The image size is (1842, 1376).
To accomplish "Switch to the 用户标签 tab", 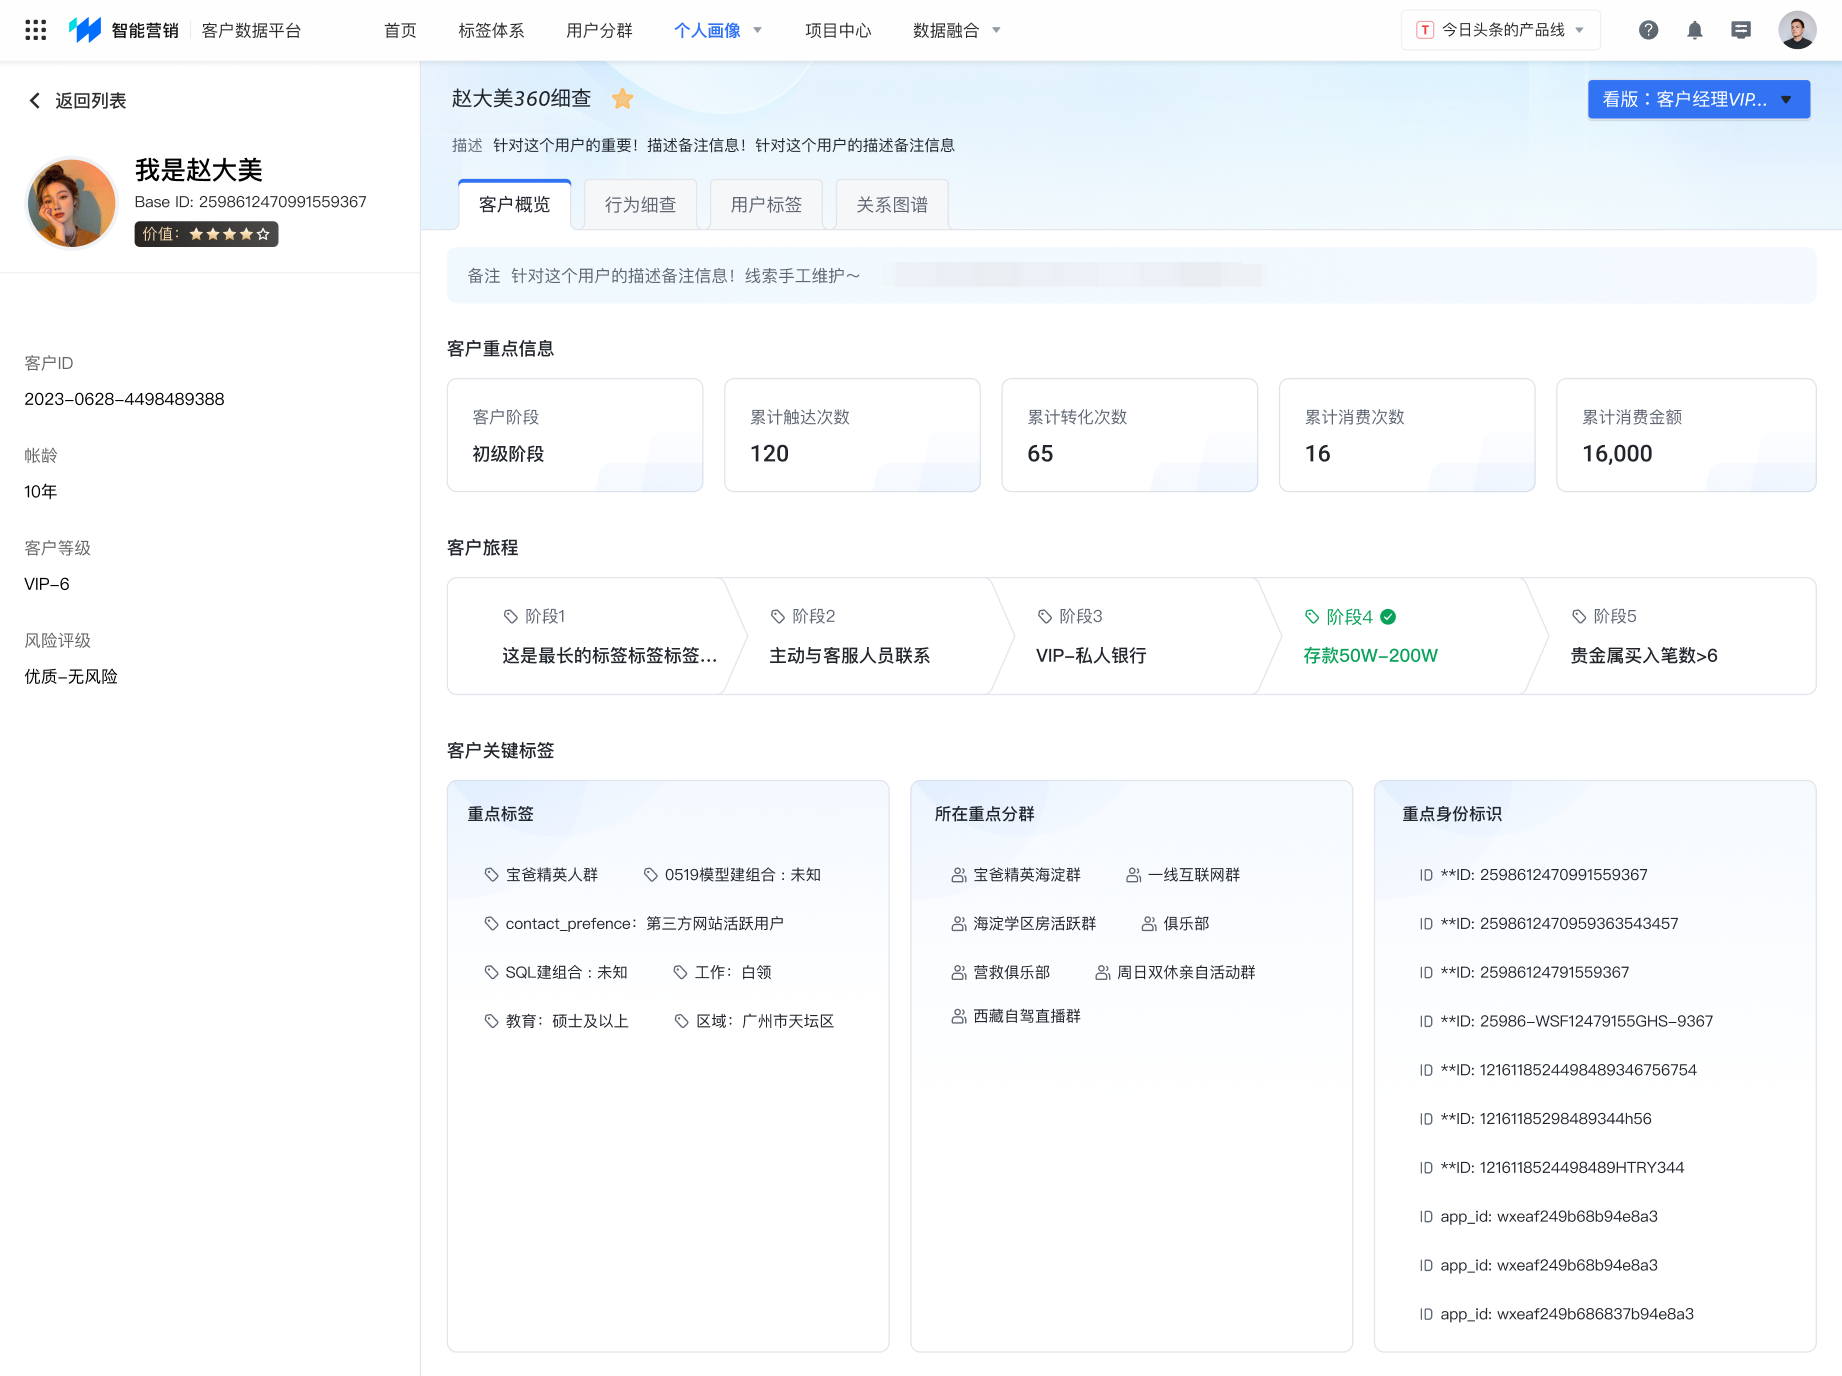I will pos(766,204).
